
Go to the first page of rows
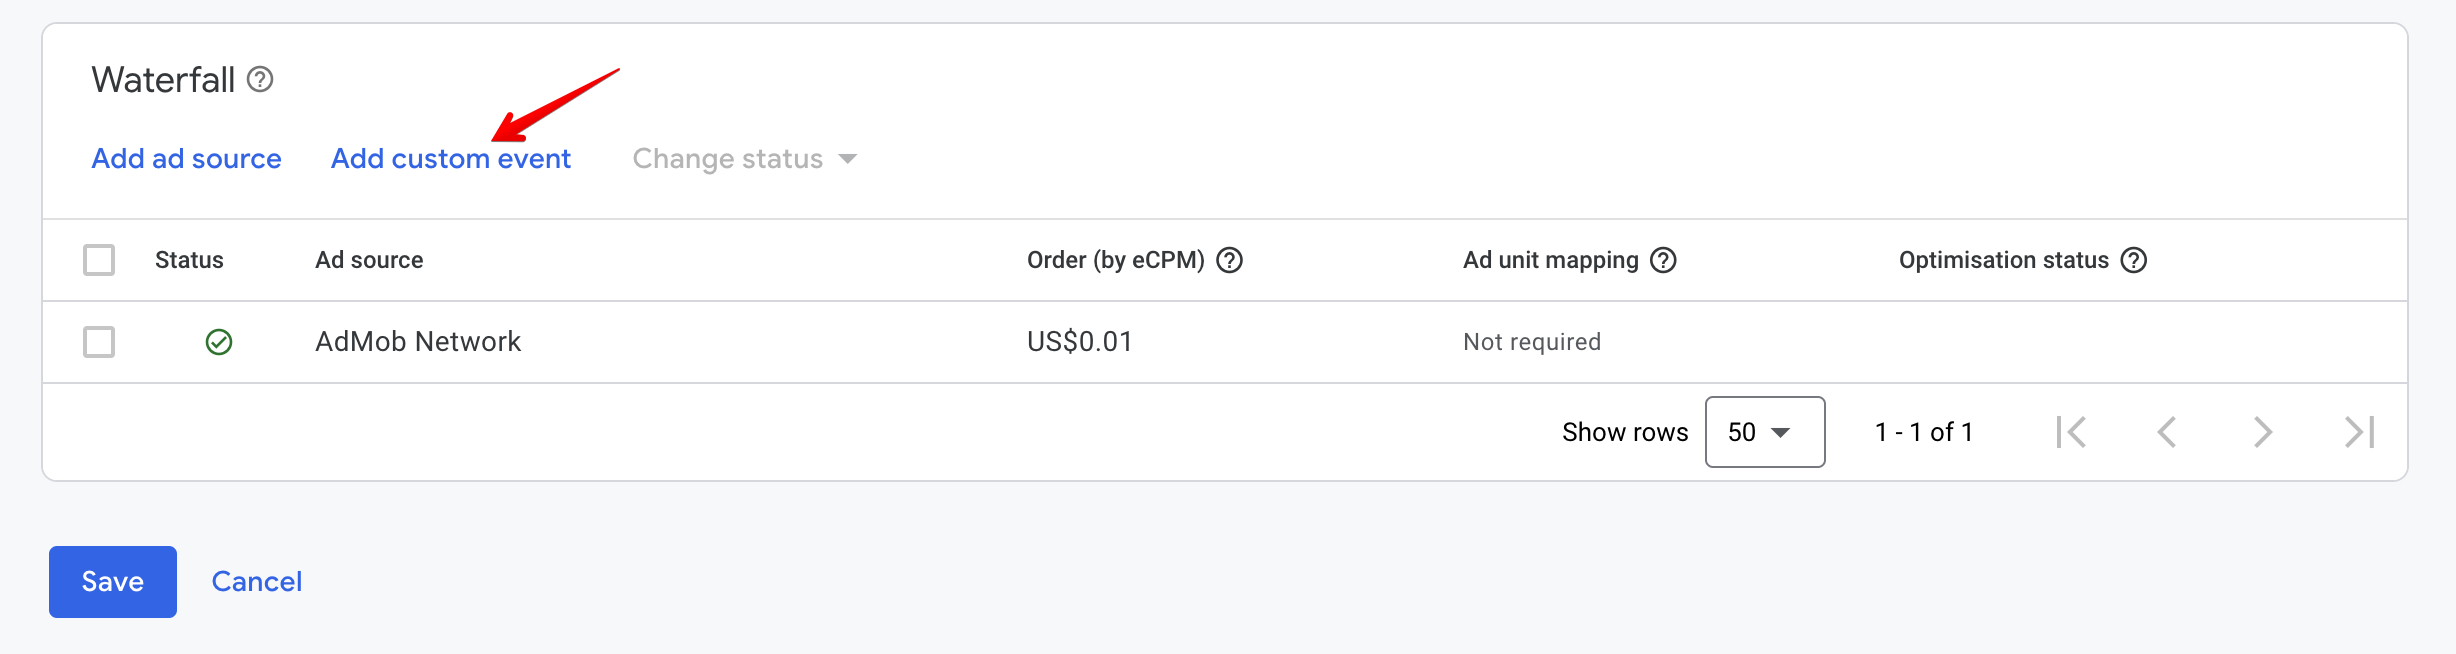(x=2071, y=432)
